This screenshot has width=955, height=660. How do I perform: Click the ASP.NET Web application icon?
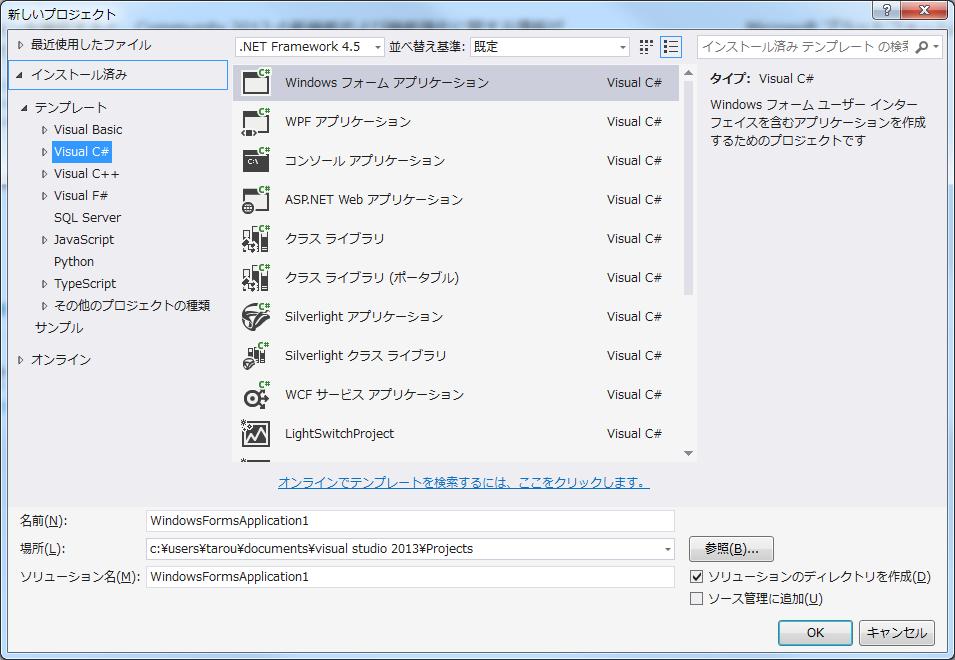pos(256,199)
